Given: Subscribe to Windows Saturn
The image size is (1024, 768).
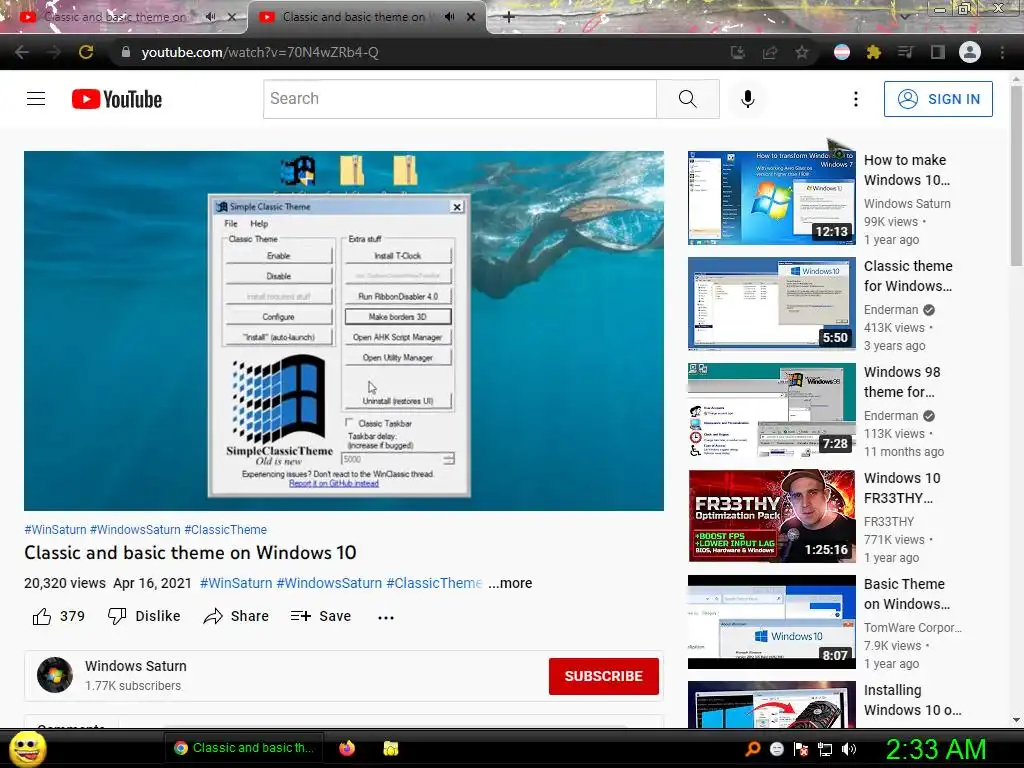Looking at the screenshot, I should click(603, 676).
